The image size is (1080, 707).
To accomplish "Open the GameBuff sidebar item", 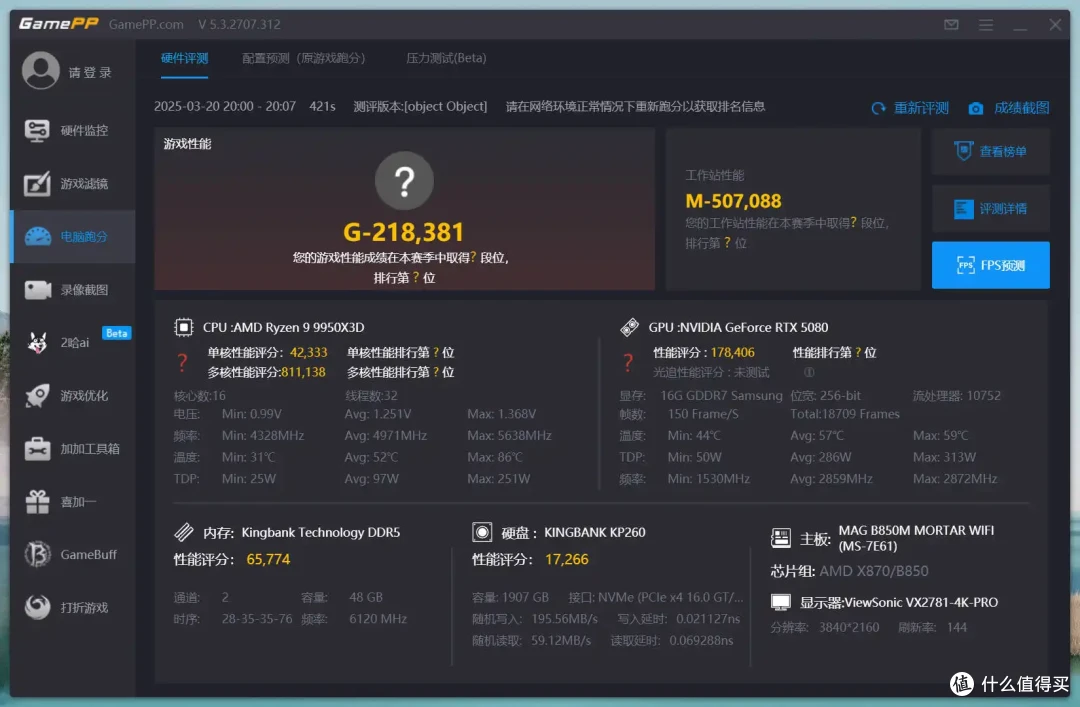I will coord(72,554).
